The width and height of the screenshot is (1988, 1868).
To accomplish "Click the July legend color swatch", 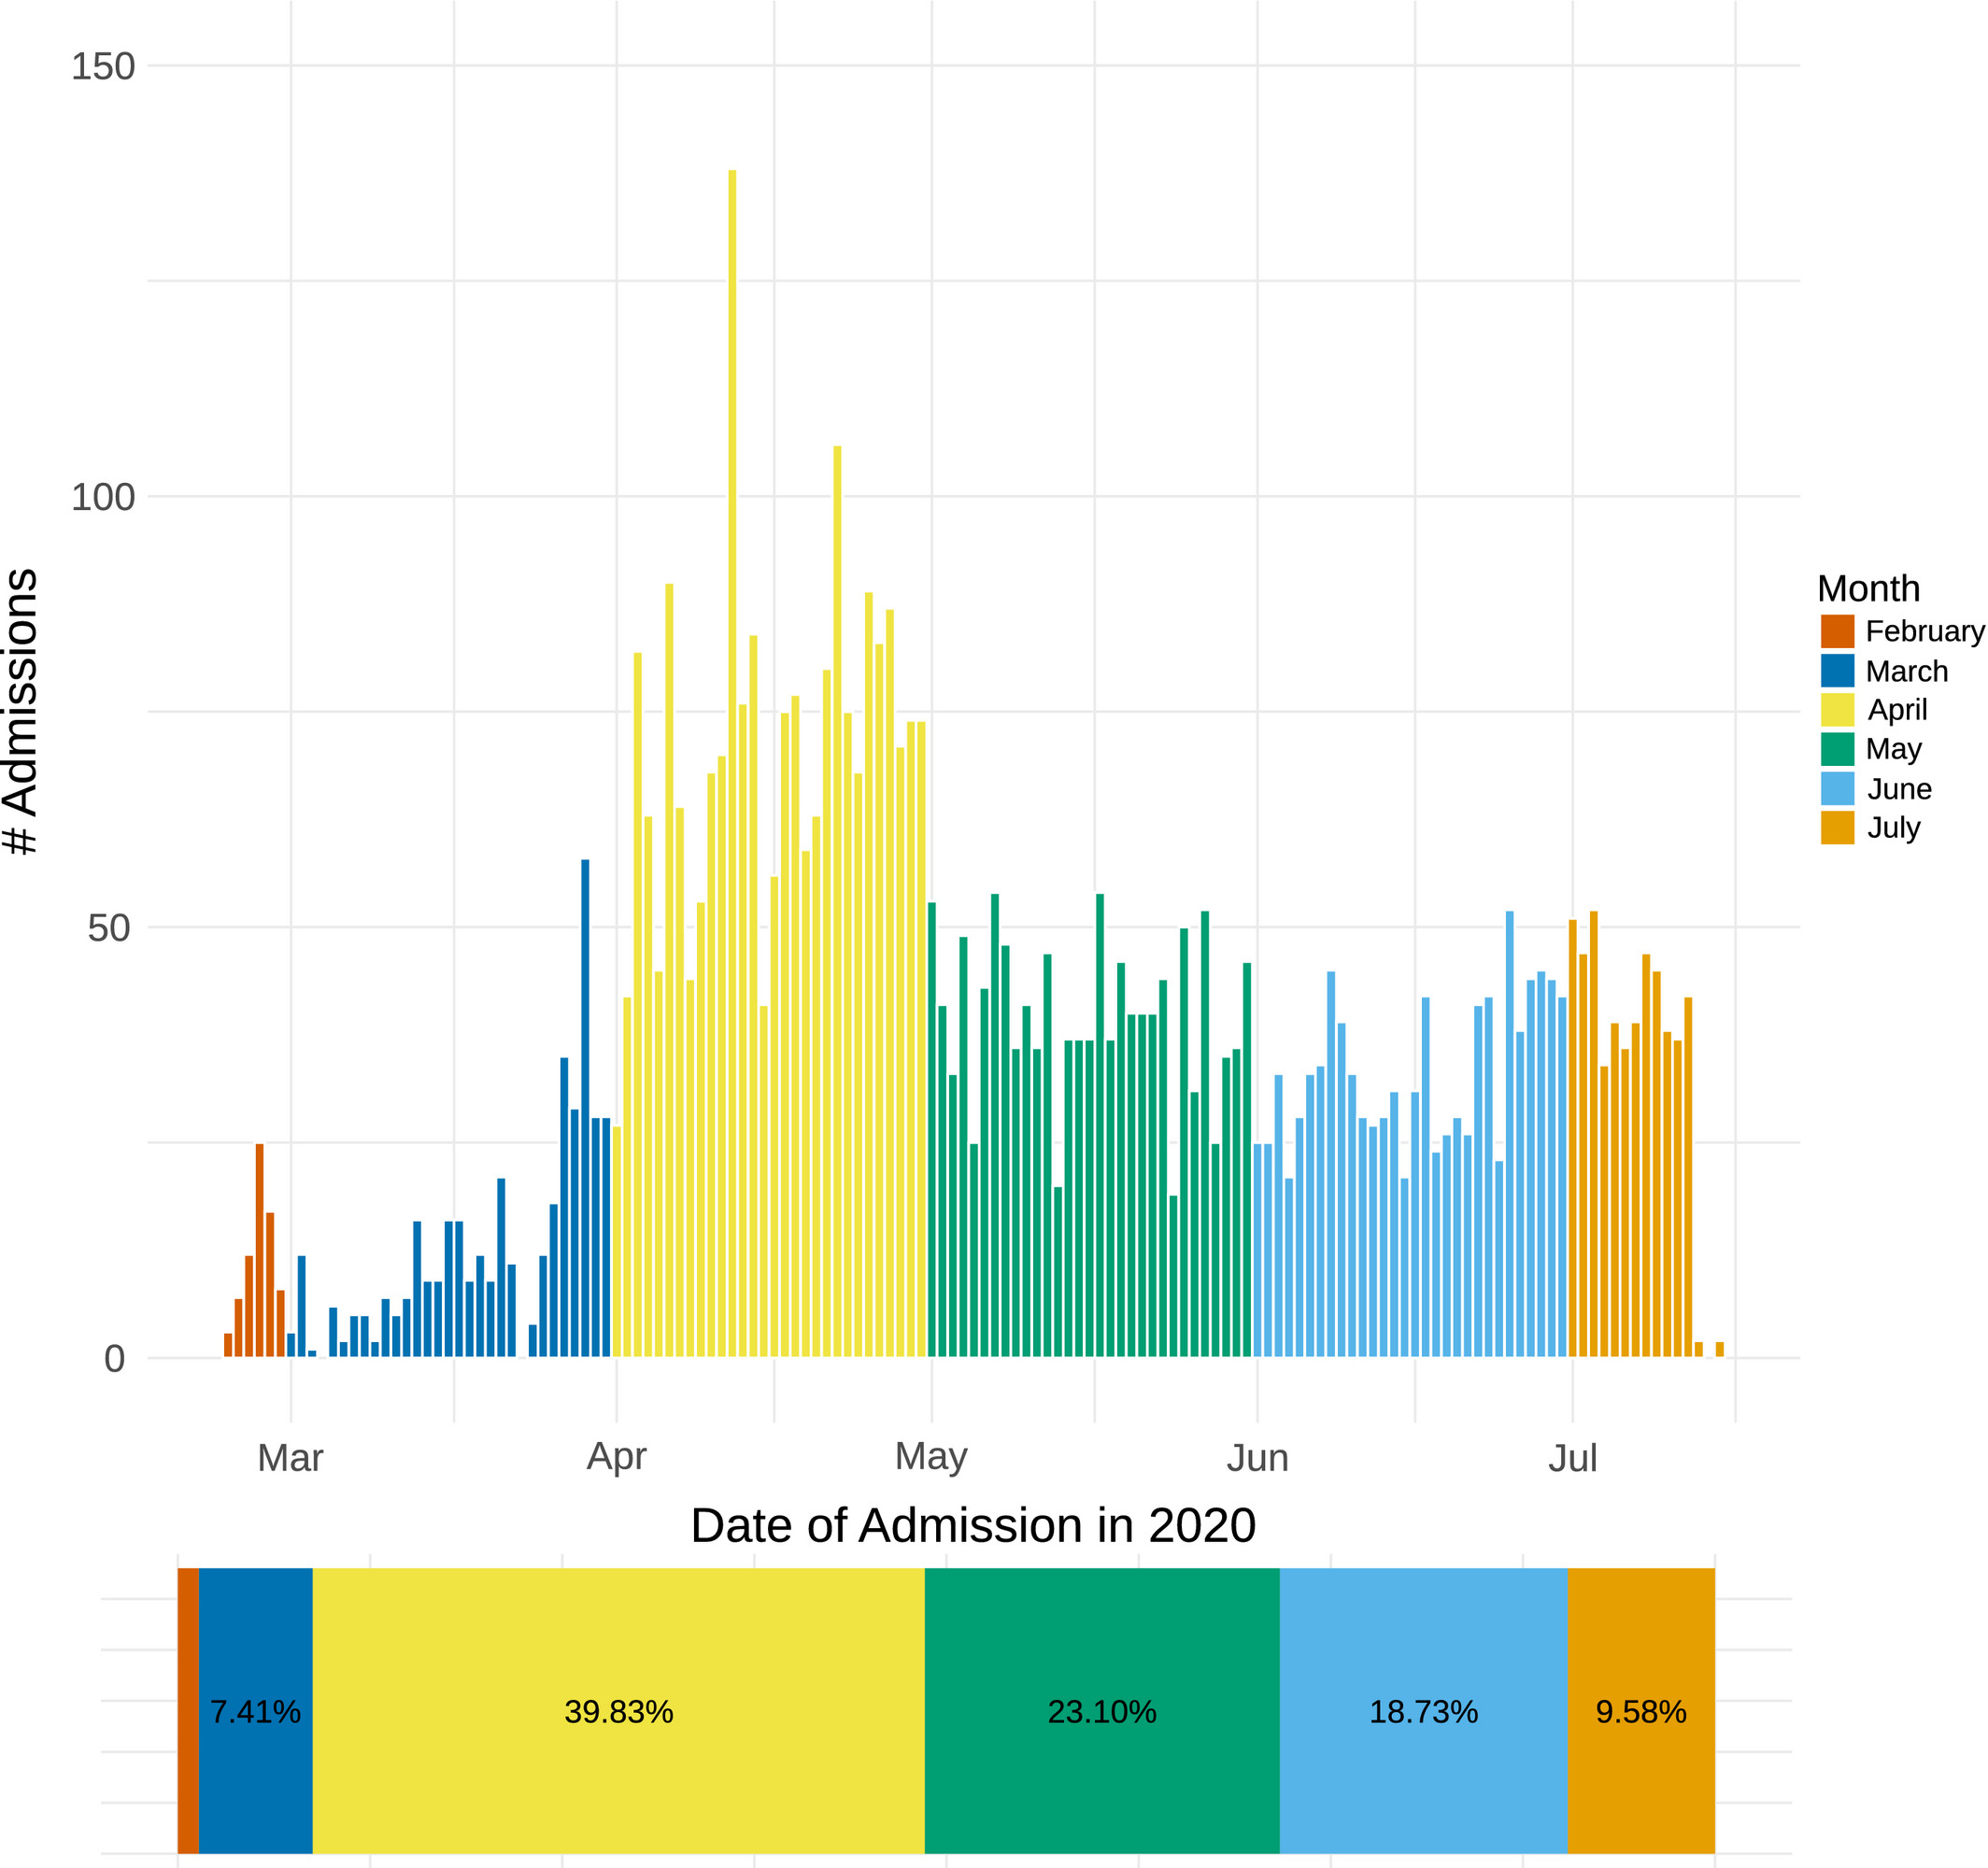I will click(1837, 828).
